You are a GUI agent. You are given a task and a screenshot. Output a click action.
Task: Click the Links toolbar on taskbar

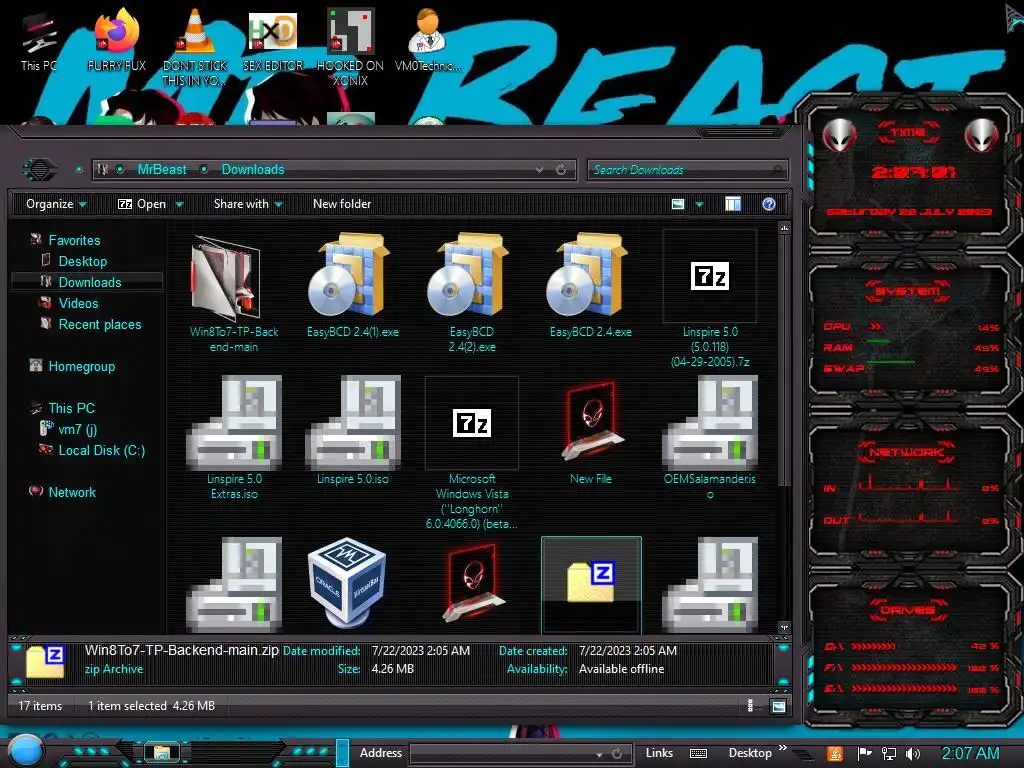pos(659,753)
